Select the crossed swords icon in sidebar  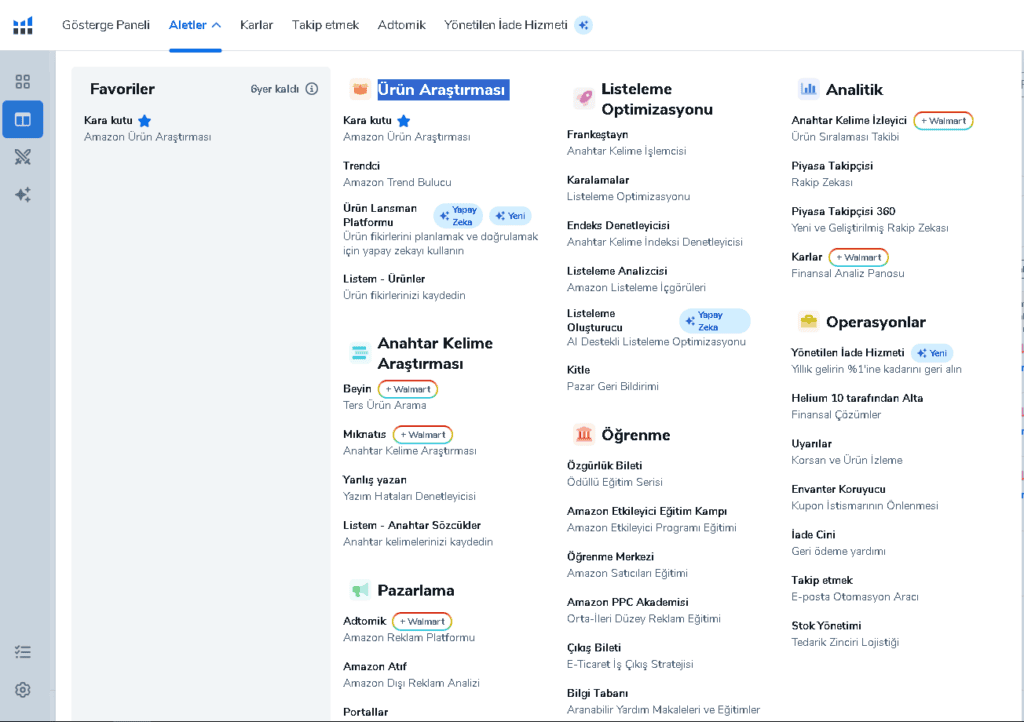(23, 157)
